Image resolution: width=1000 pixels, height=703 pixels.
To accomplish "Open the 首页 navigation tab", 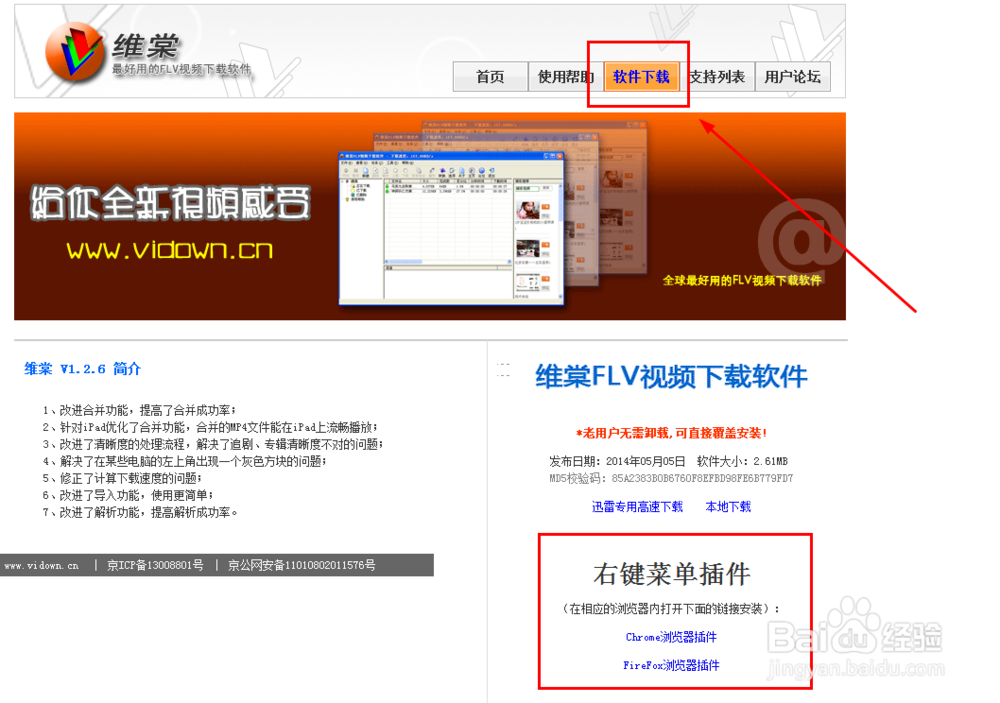I will click(490, 77).
